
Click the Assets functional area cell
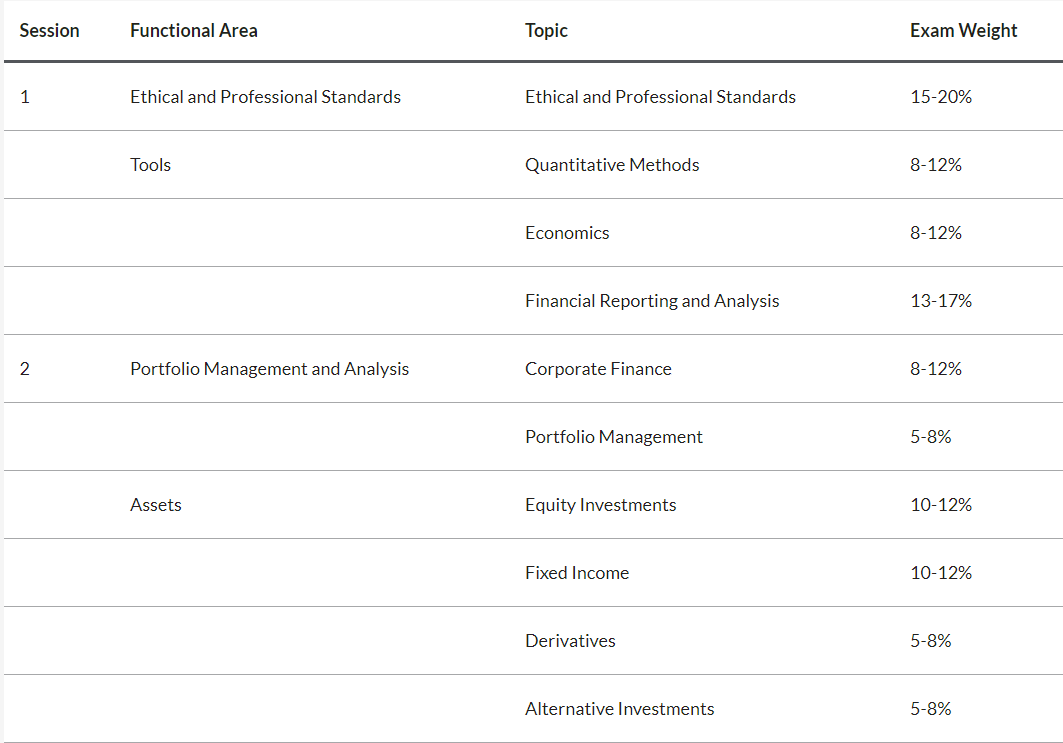point(156,505)
